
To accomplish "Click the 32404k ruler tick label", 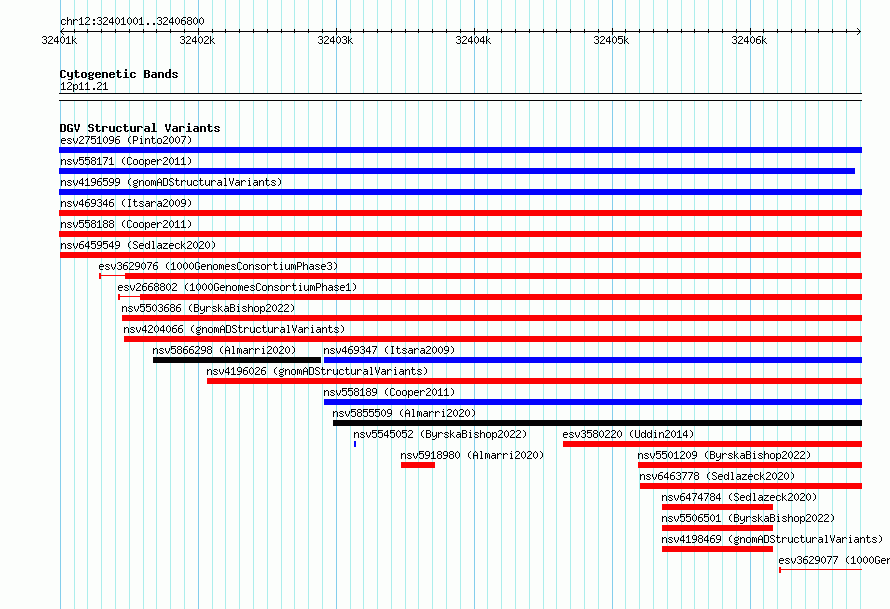I will point(473,40).
